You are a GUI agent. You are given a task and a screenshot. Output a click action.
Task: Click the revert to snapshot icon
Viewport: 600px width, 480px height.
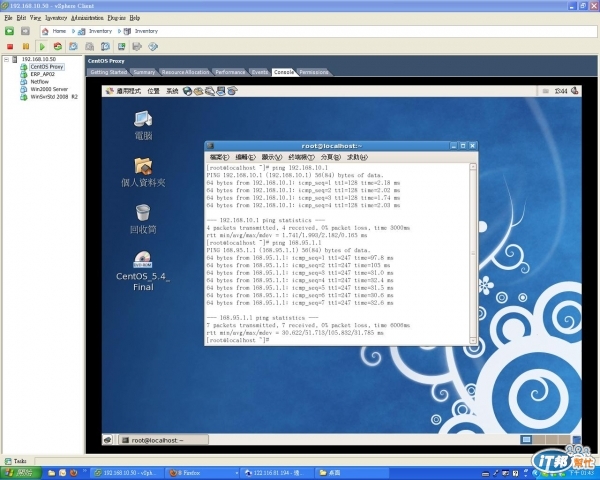pos(89,47)
